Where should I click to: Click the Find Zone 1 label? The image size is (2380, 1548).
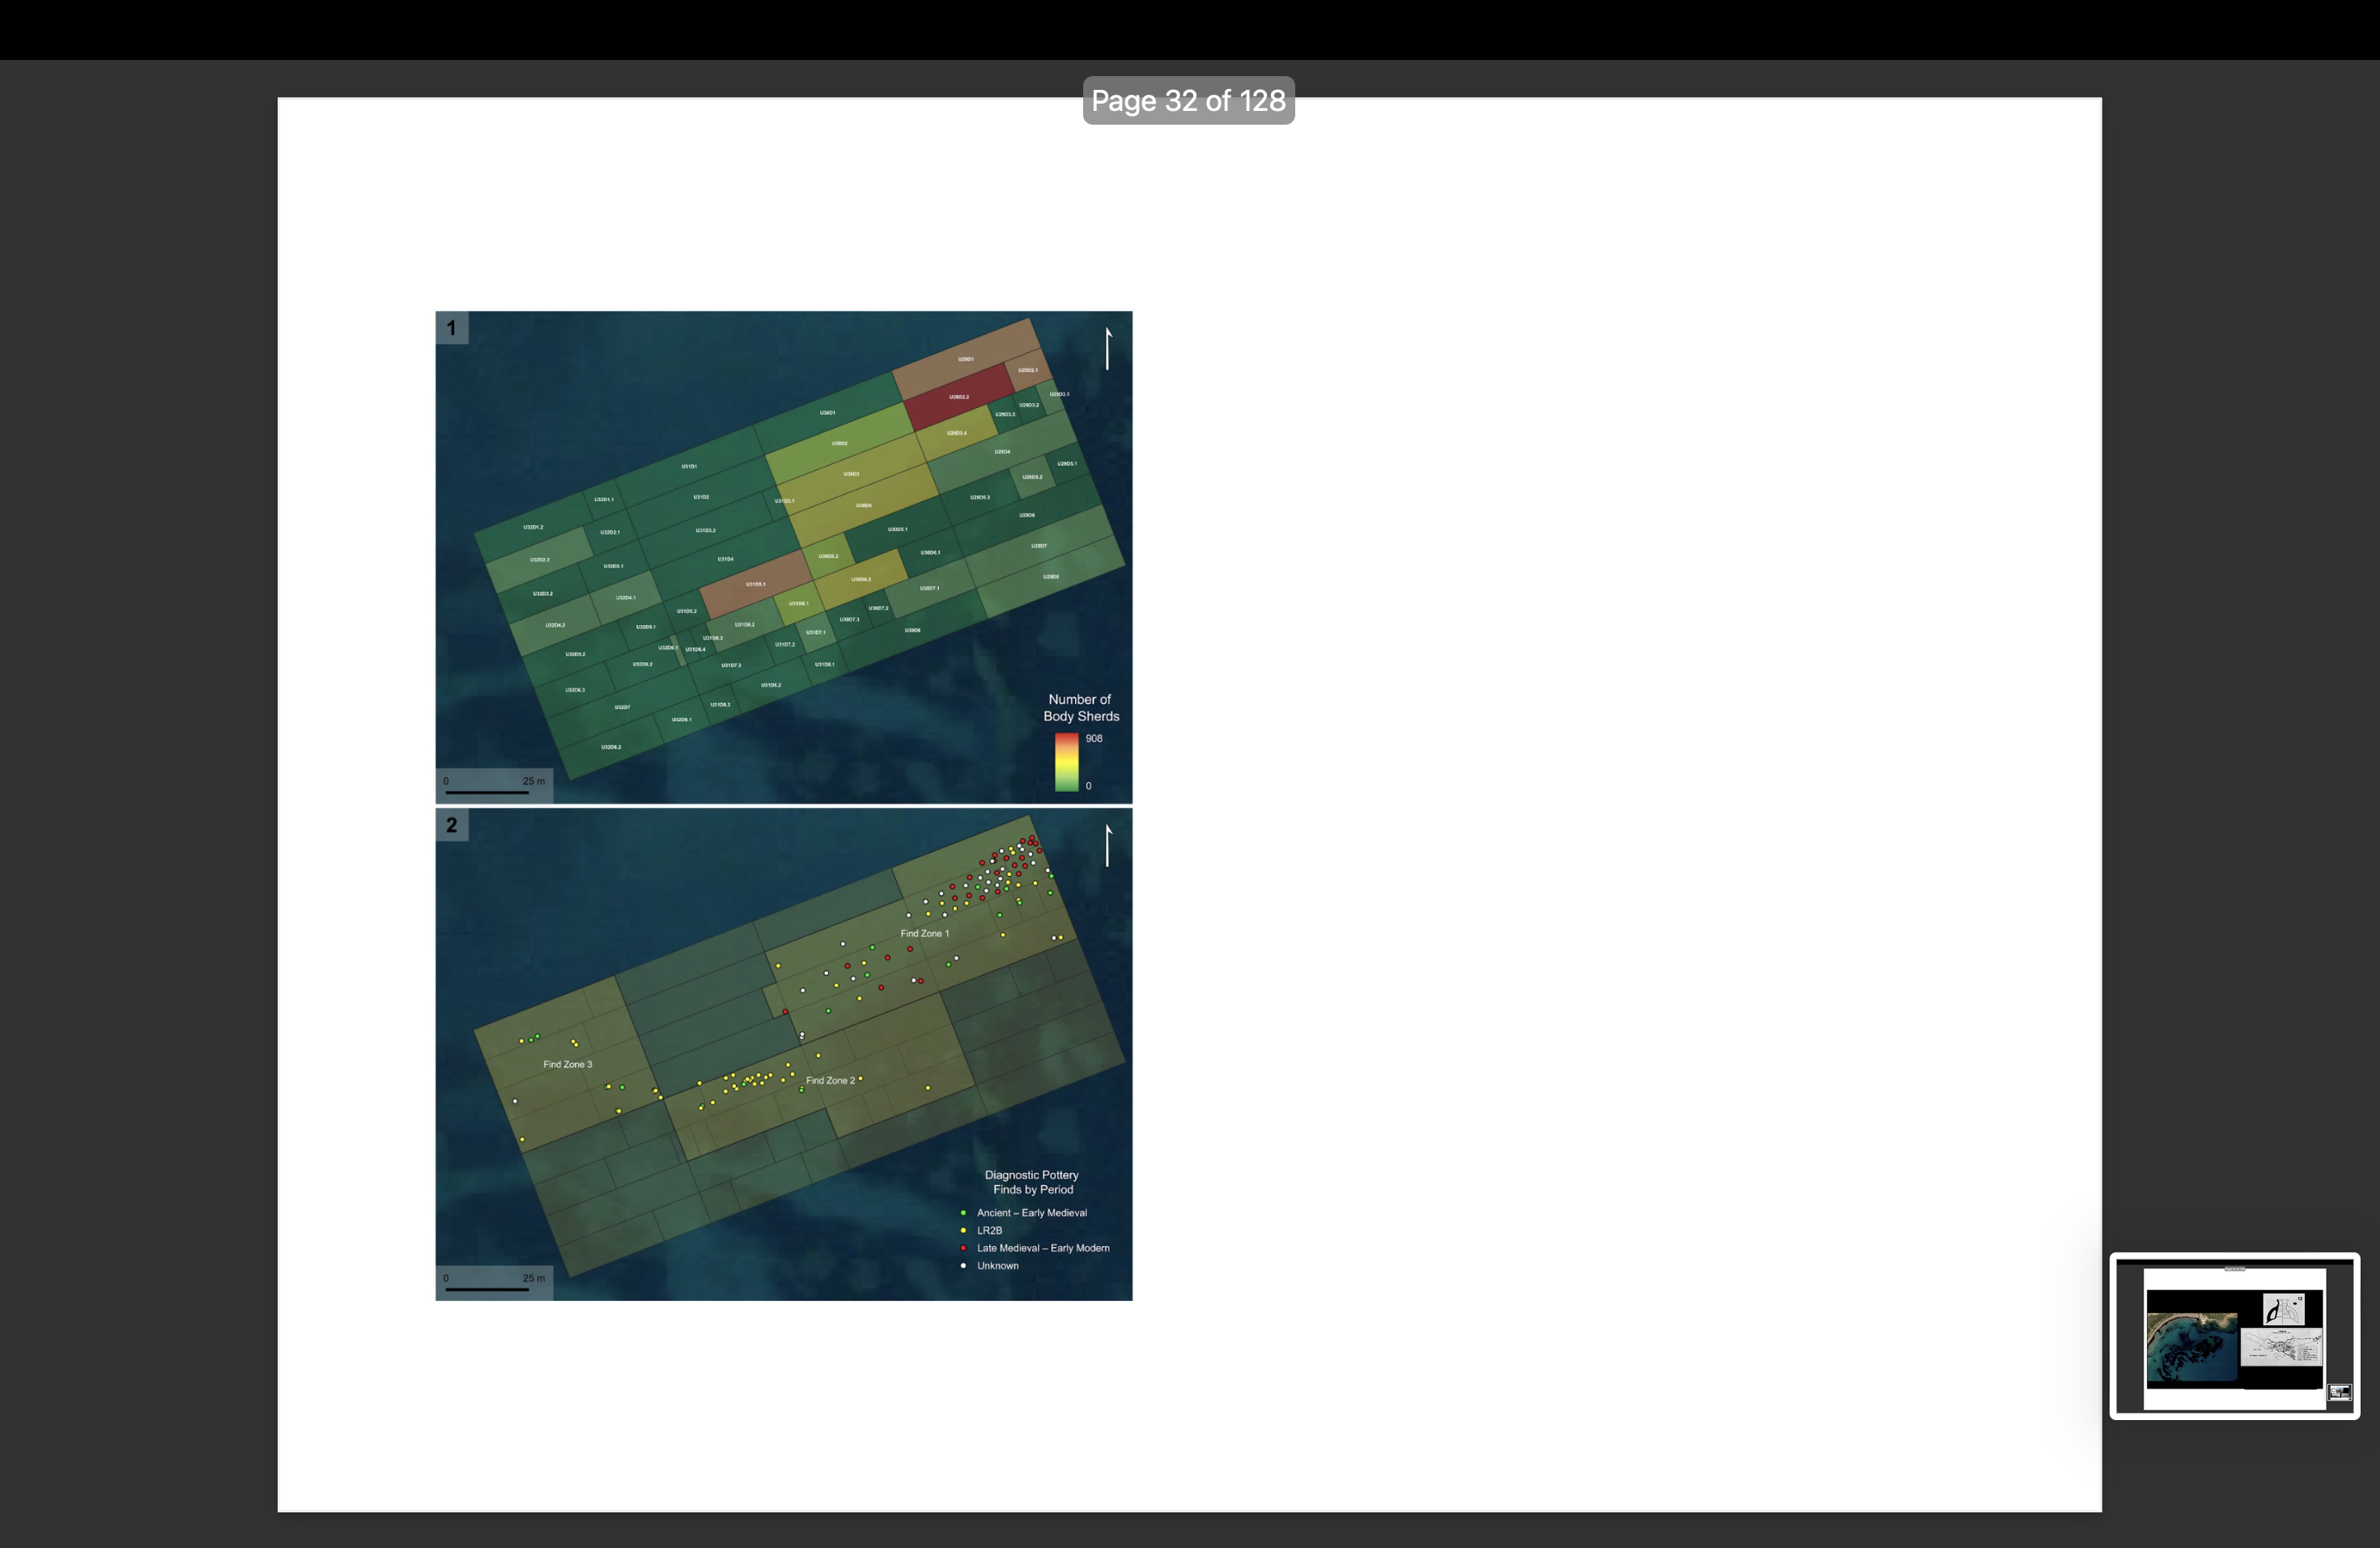point(924,934)
